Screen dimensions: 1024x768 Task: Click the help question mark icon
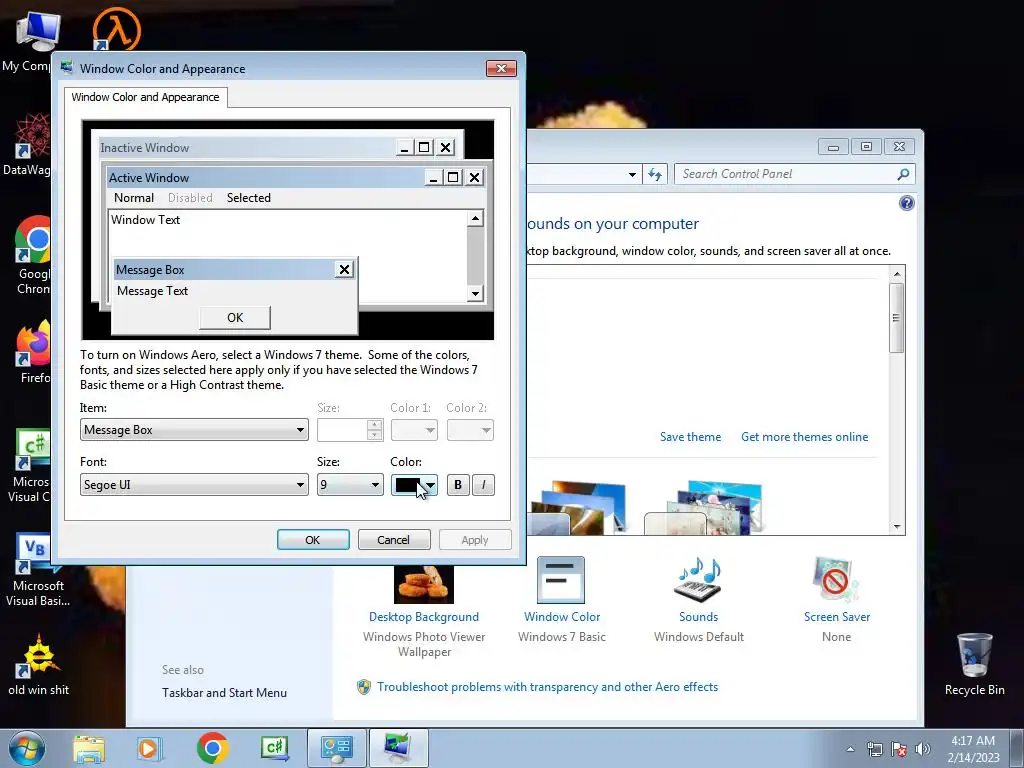point(906,203)
